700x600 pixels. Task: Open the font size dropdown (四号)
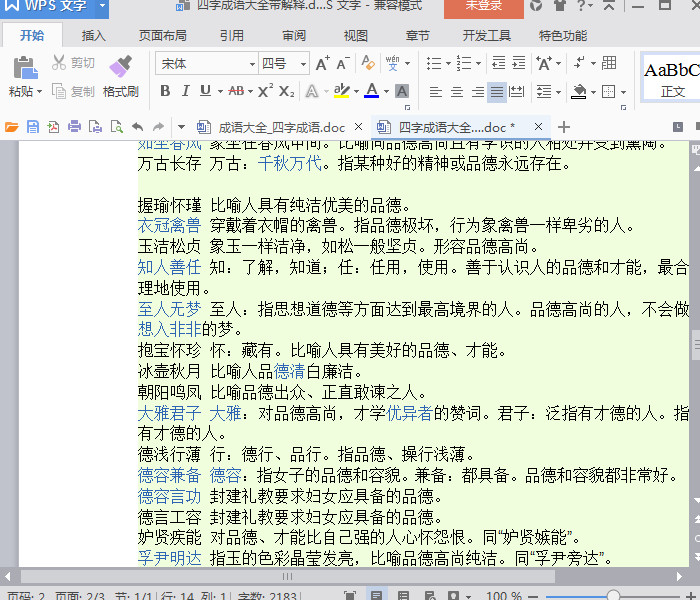pyautogui.click(x=304, y=64)
